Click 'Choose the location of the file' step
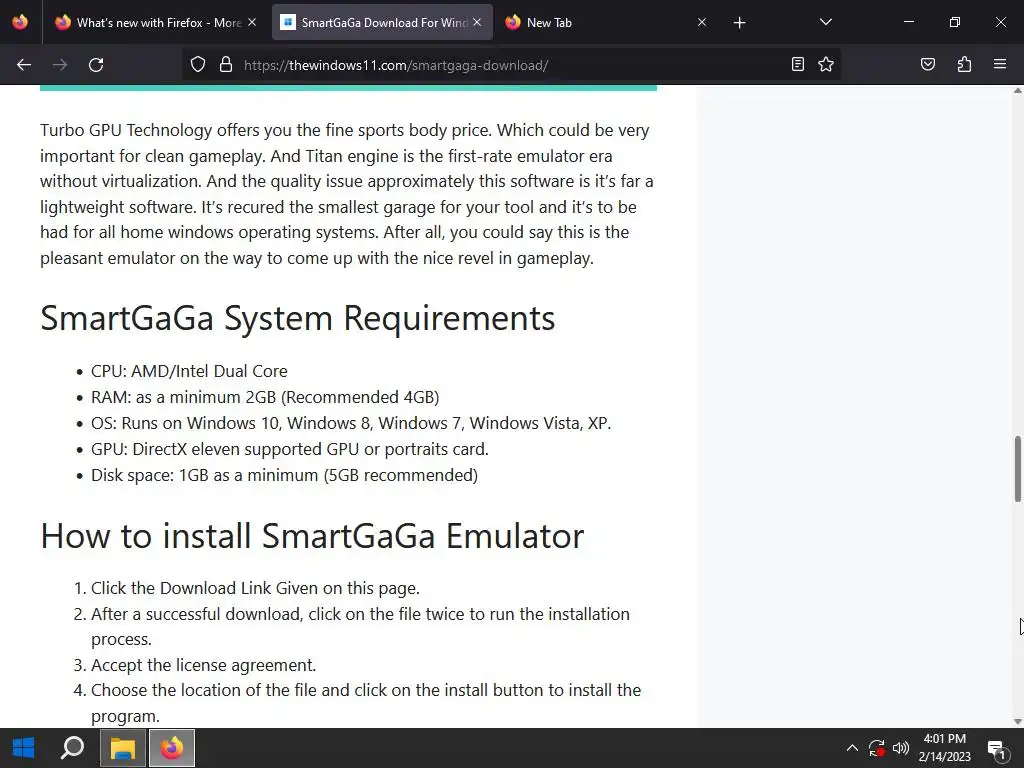Screen dimensions: 1024x768 click(366, 703)
